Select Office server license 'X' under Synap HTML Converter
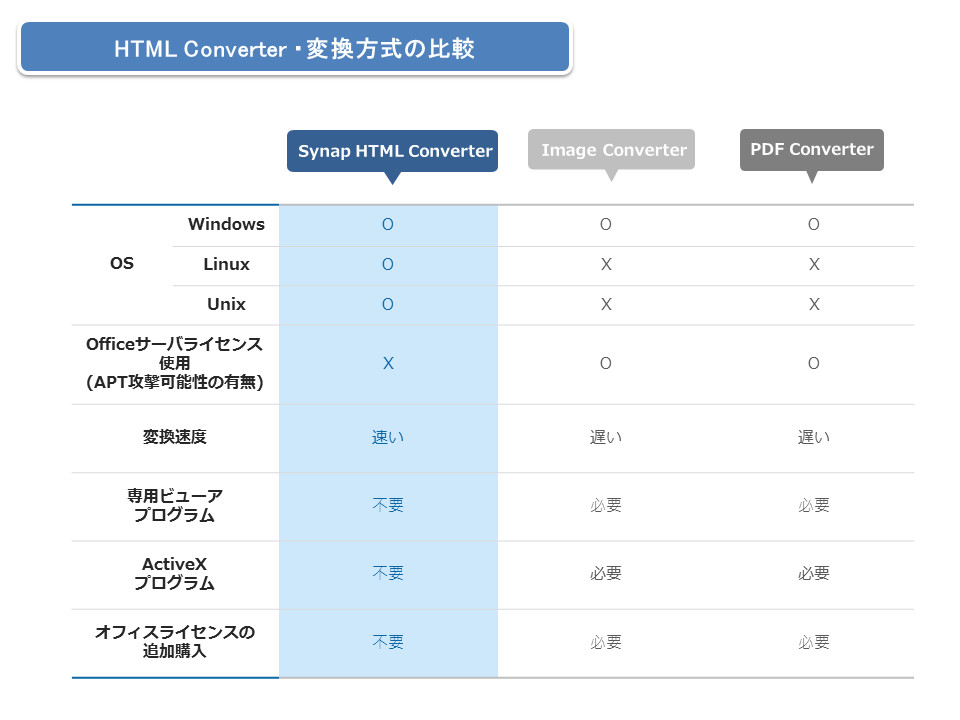The image size is (960, 720). tap(388, 363)
